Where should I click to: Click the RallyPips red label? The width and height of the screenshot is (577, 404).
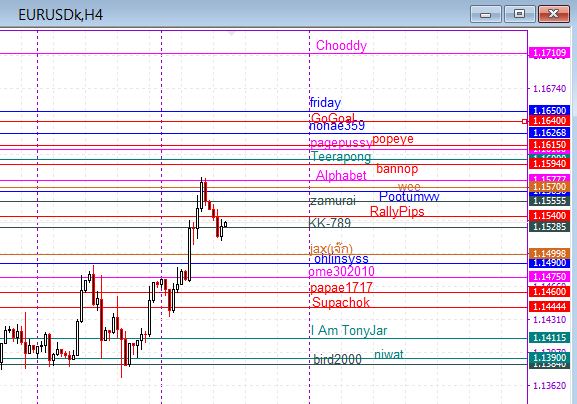point(397,212)
